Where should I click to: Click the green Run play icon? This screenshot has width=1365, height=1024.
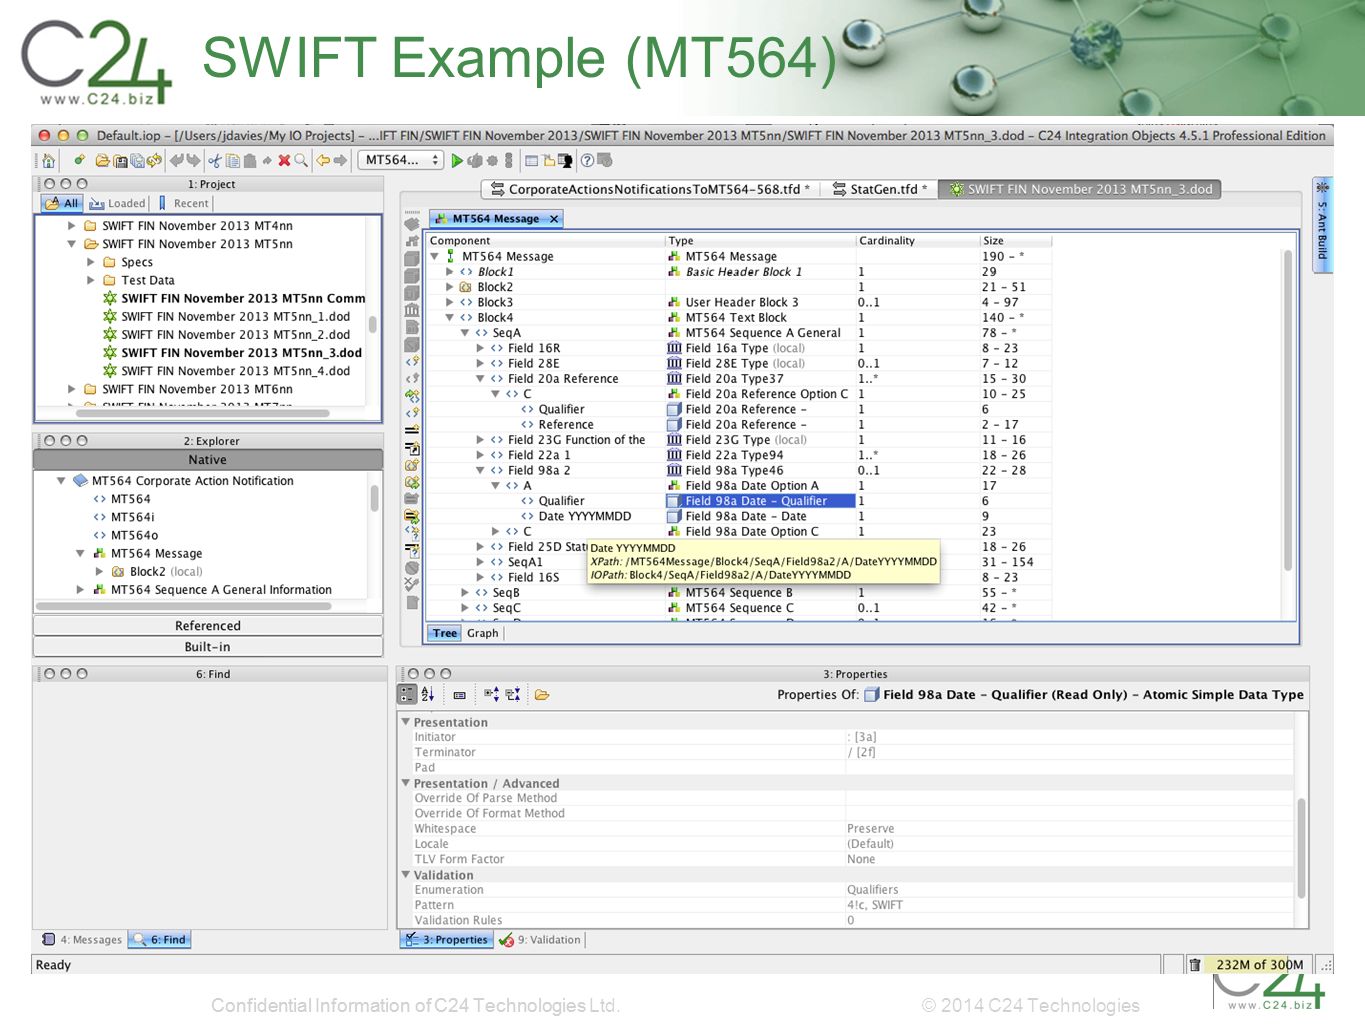pos(457,160)
